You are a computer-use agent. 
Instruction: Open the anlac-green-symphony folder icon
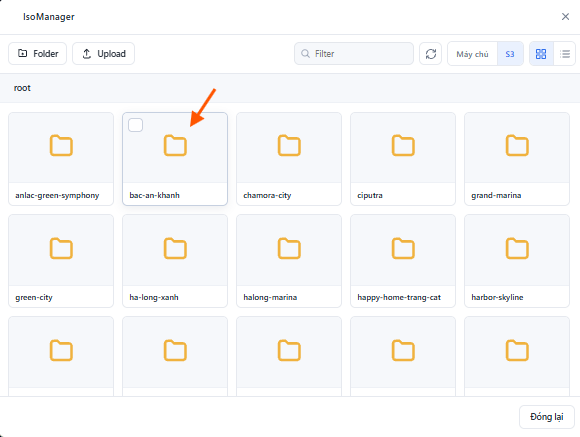[x=61, y=145]
